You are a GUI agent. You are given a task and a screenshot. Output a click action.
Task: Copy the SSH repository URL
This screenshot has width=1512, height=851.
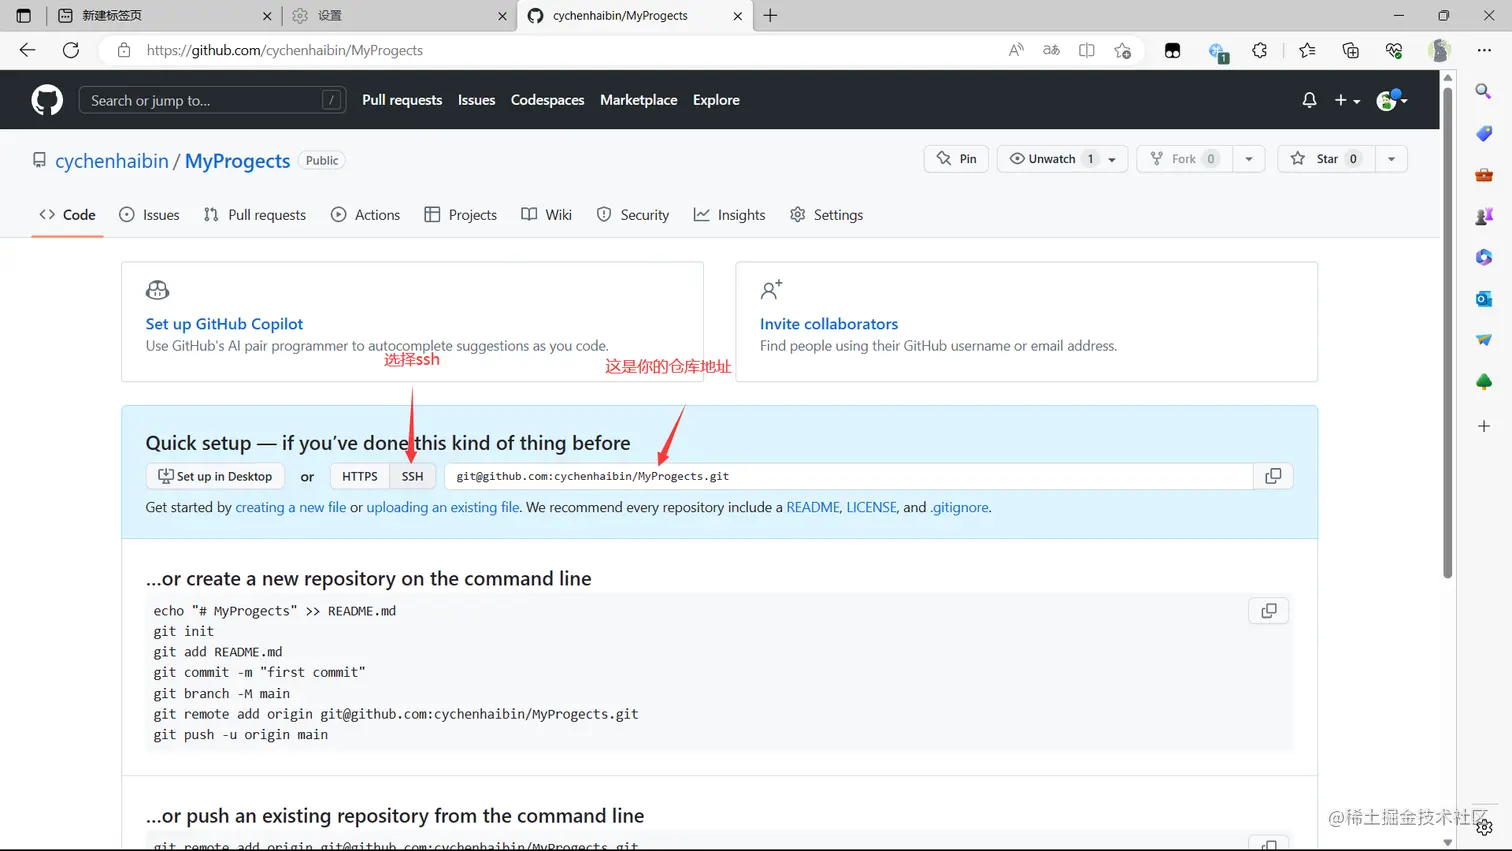[1273, 476]
